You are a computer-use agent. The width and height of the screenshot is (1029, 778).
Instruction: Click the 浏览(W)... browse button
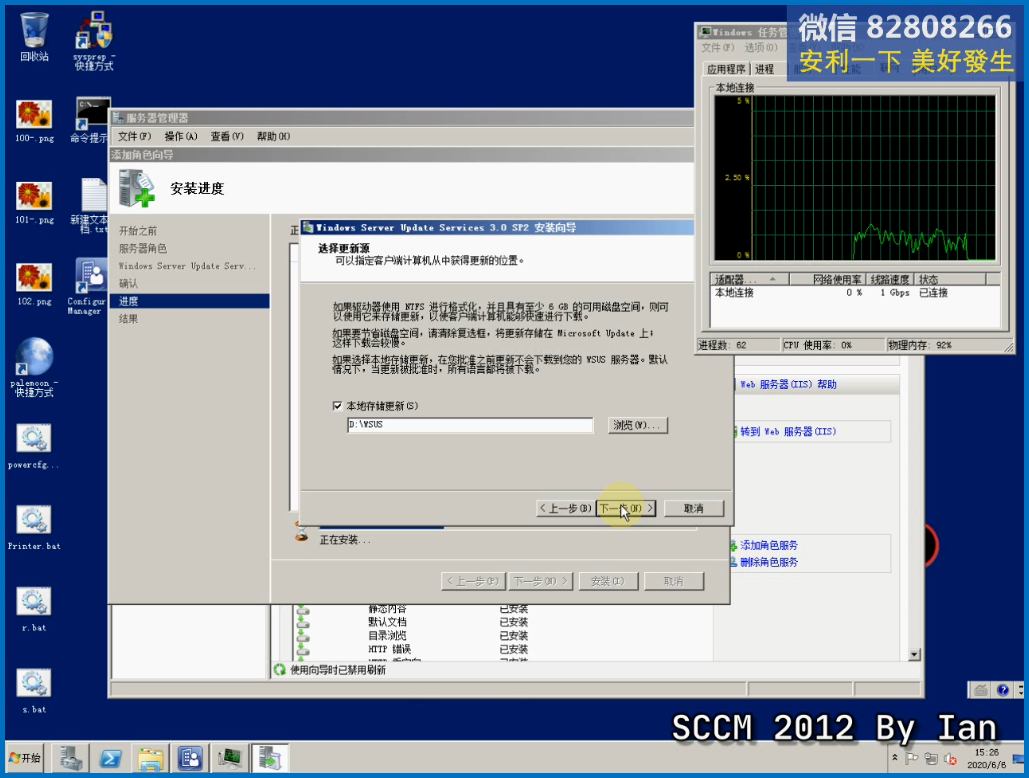637,425
